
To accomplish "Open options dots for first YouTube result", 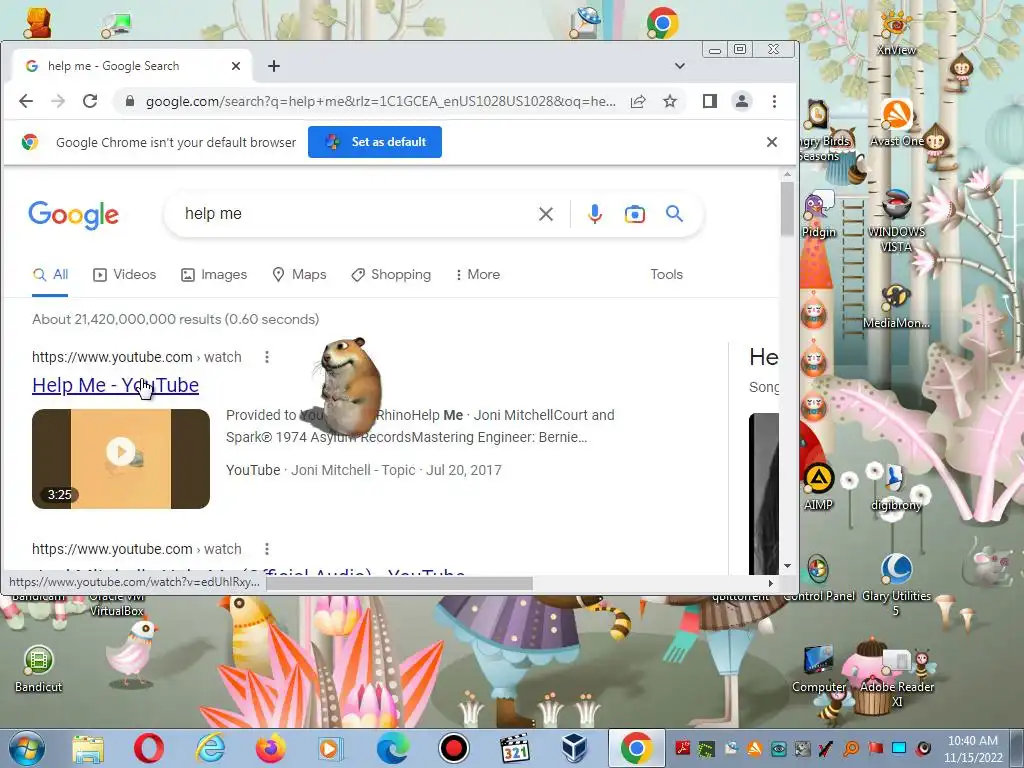I will [x=266, y=357].
